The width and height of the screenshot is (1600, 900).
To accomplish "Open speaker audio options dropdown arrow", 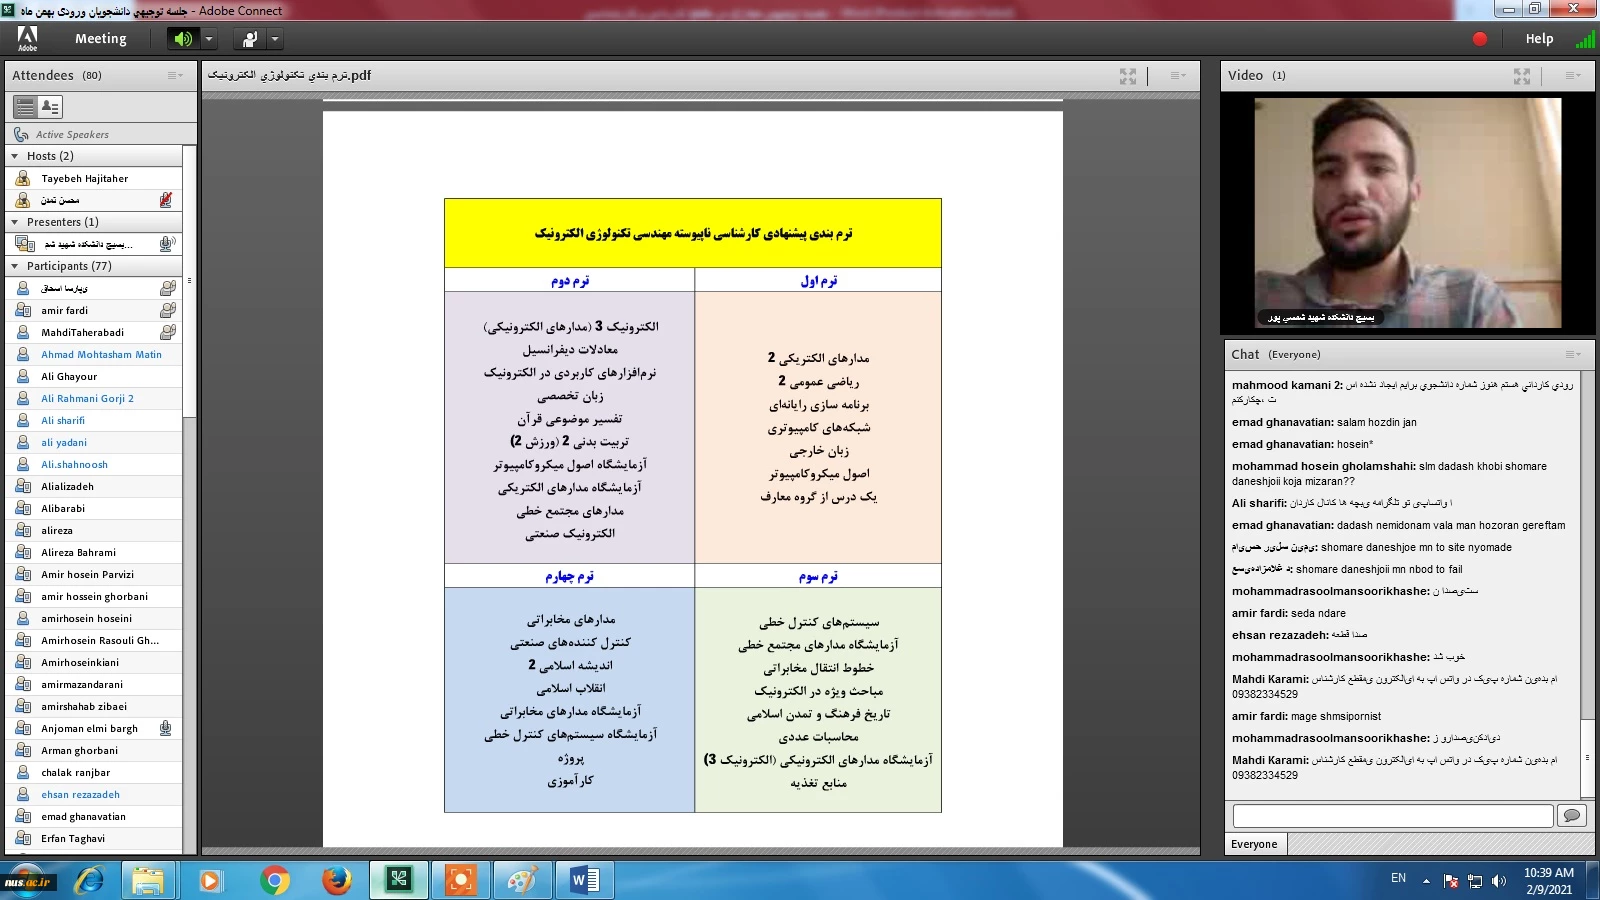I will (x=209, y=39).
